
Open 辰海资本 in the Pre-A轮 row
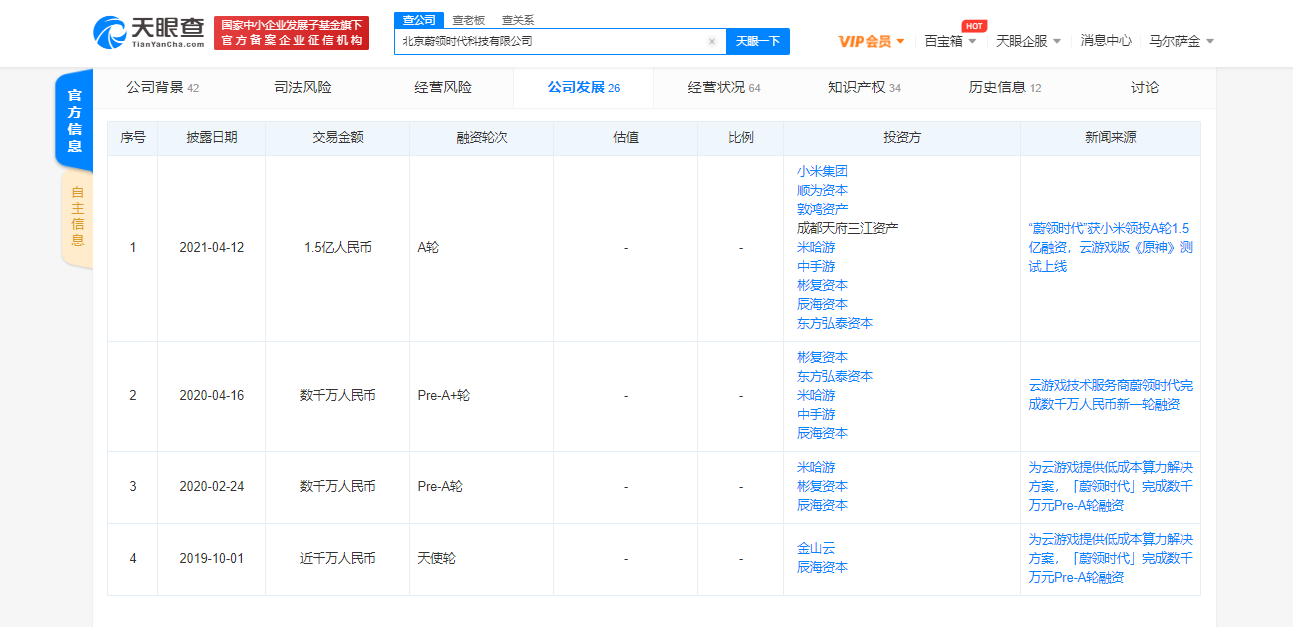coord(822,505)
